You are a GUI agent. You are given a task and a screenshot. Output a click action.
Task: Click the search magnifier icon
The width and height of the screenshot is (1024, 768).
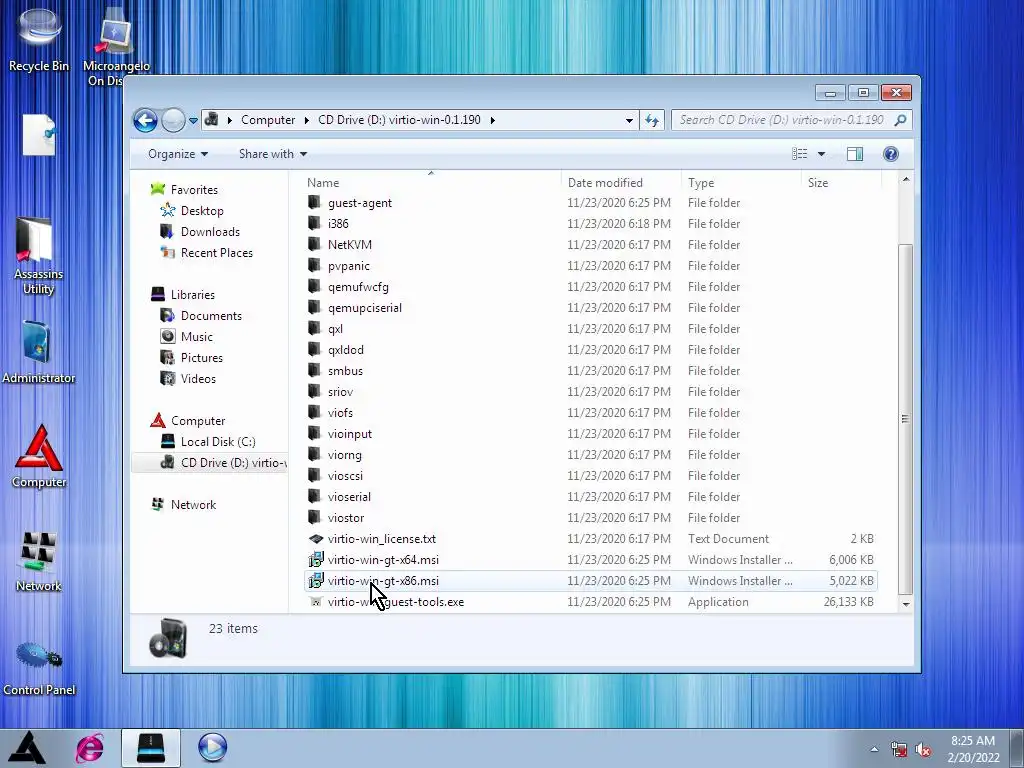pyautogui.click(x=901, y=120)
